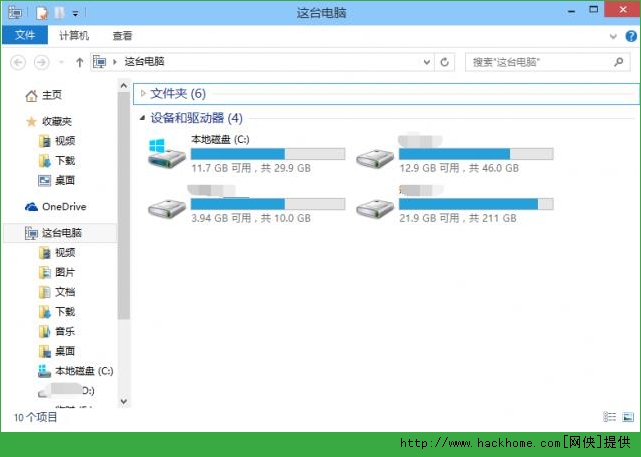Click the 收藏夹 star icon
Screen dimensions: 641x457
(x=31, y=121)
